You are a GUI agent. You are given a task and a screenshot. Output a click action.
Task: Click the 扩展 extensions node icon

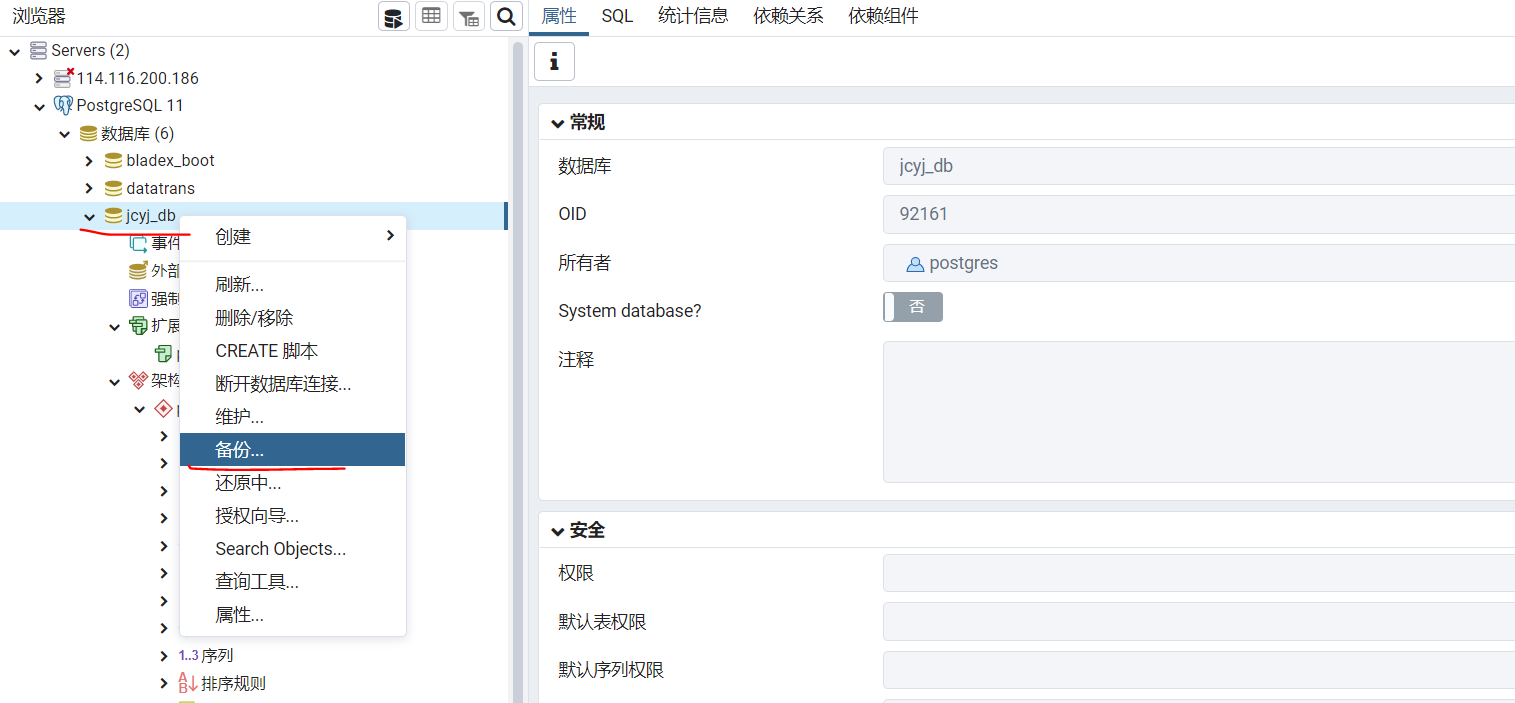139,325
